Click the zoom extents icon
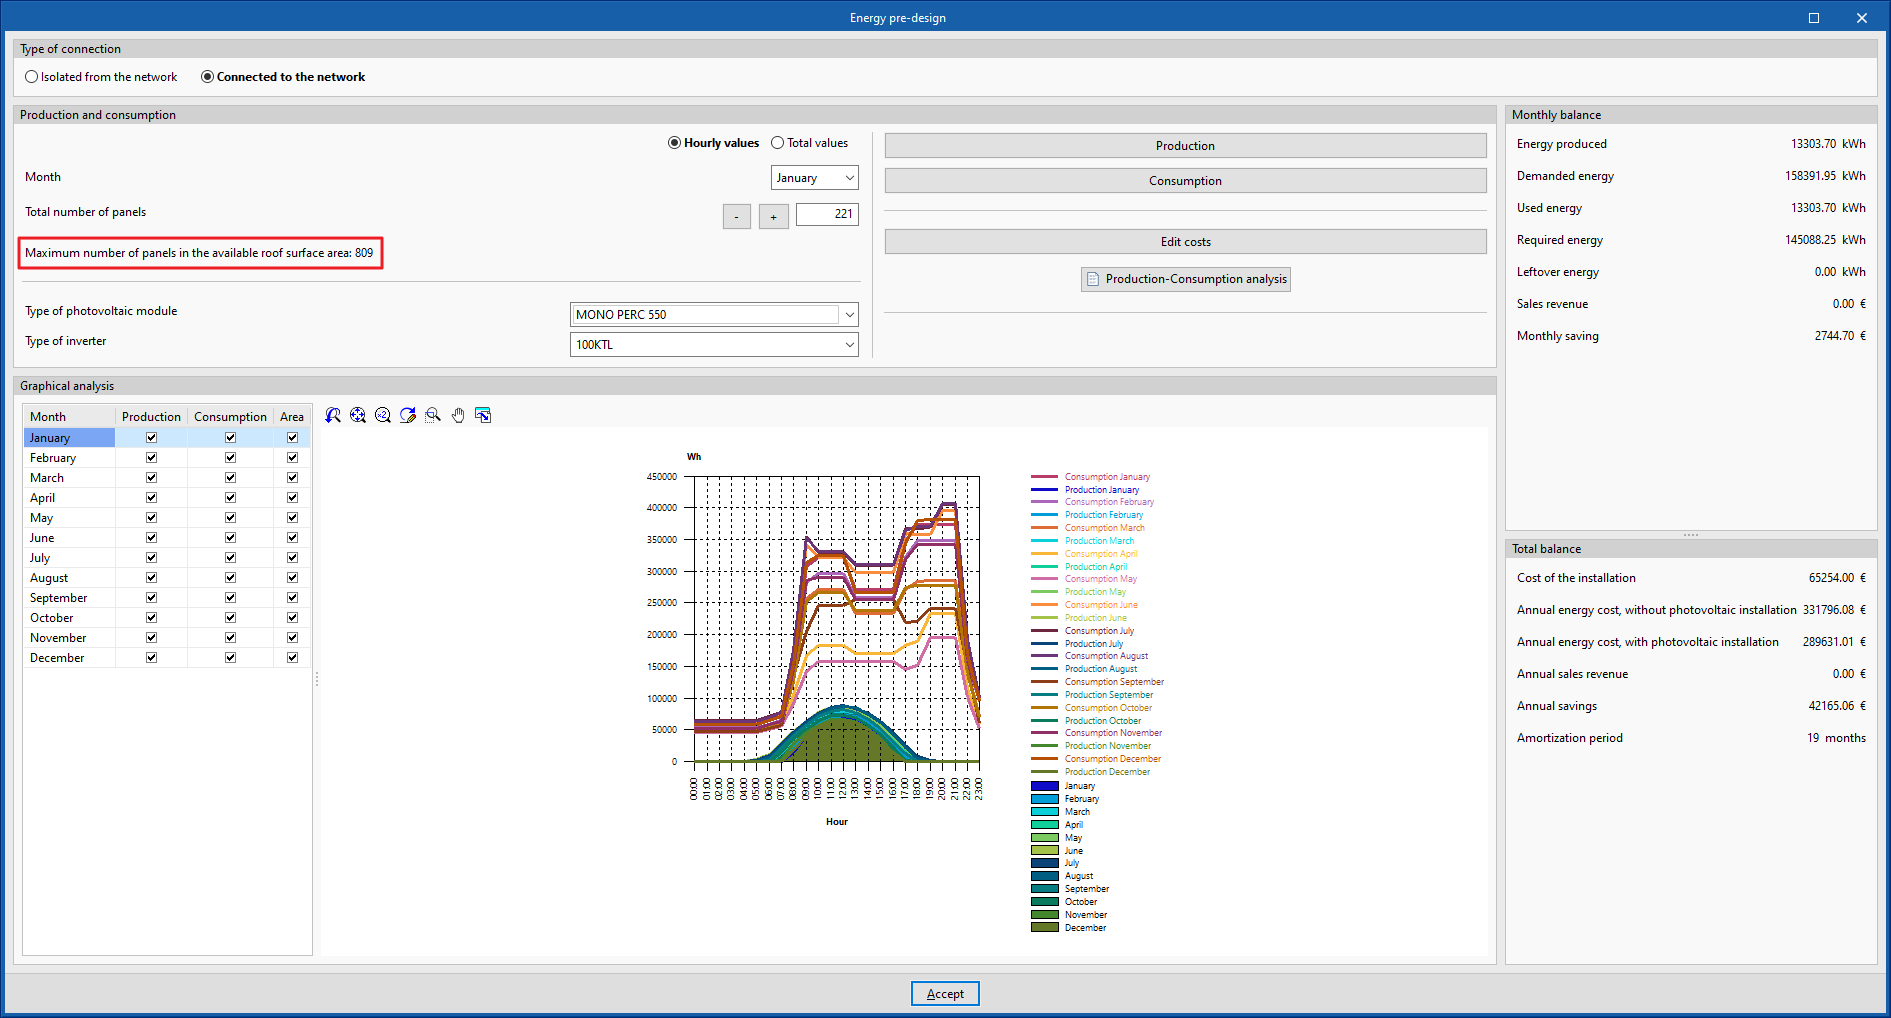This screenshot has height=1018, width=1891. point(358,415)
